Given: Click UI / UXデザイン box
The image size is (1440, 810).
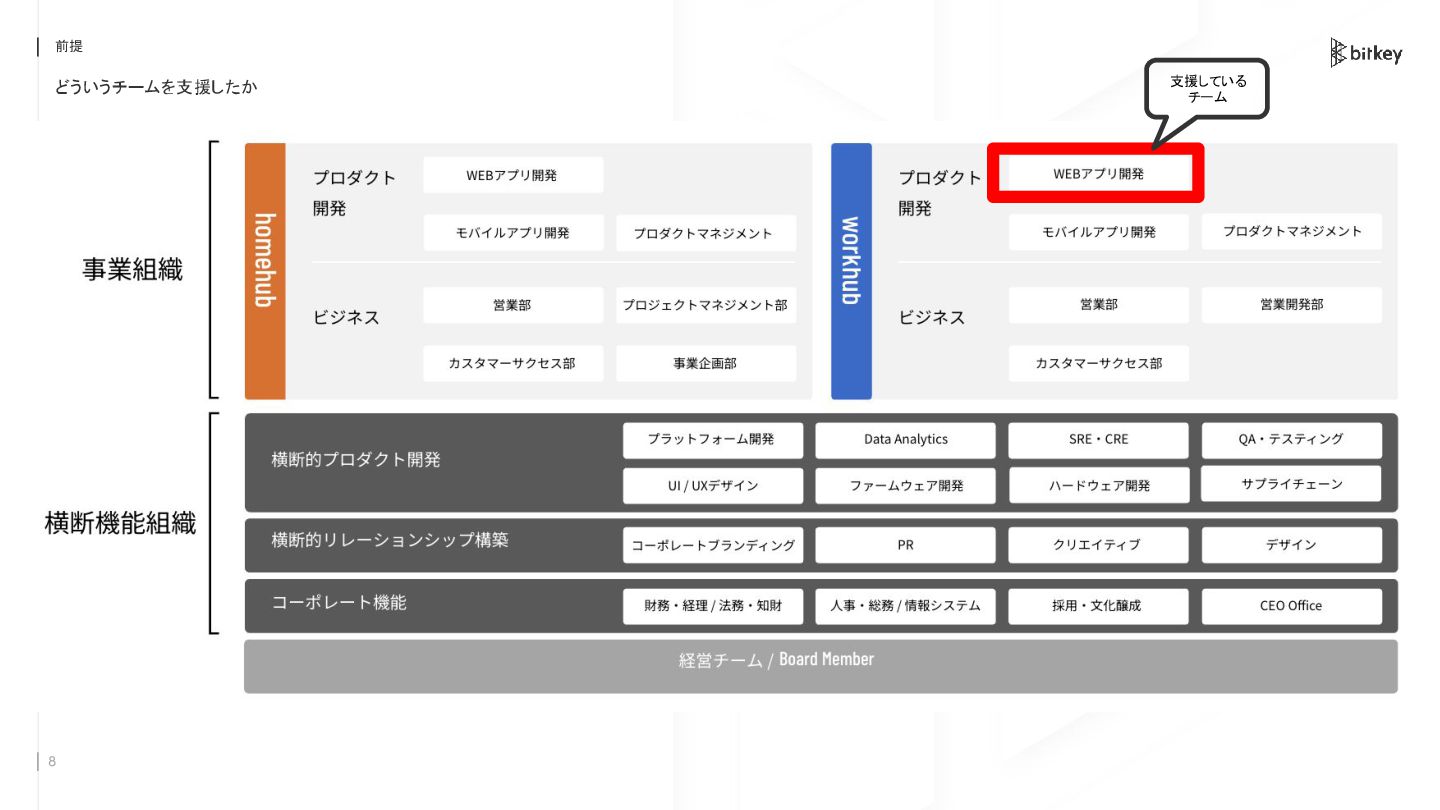Looking at the screenshot, I should (x=712, y=486).
